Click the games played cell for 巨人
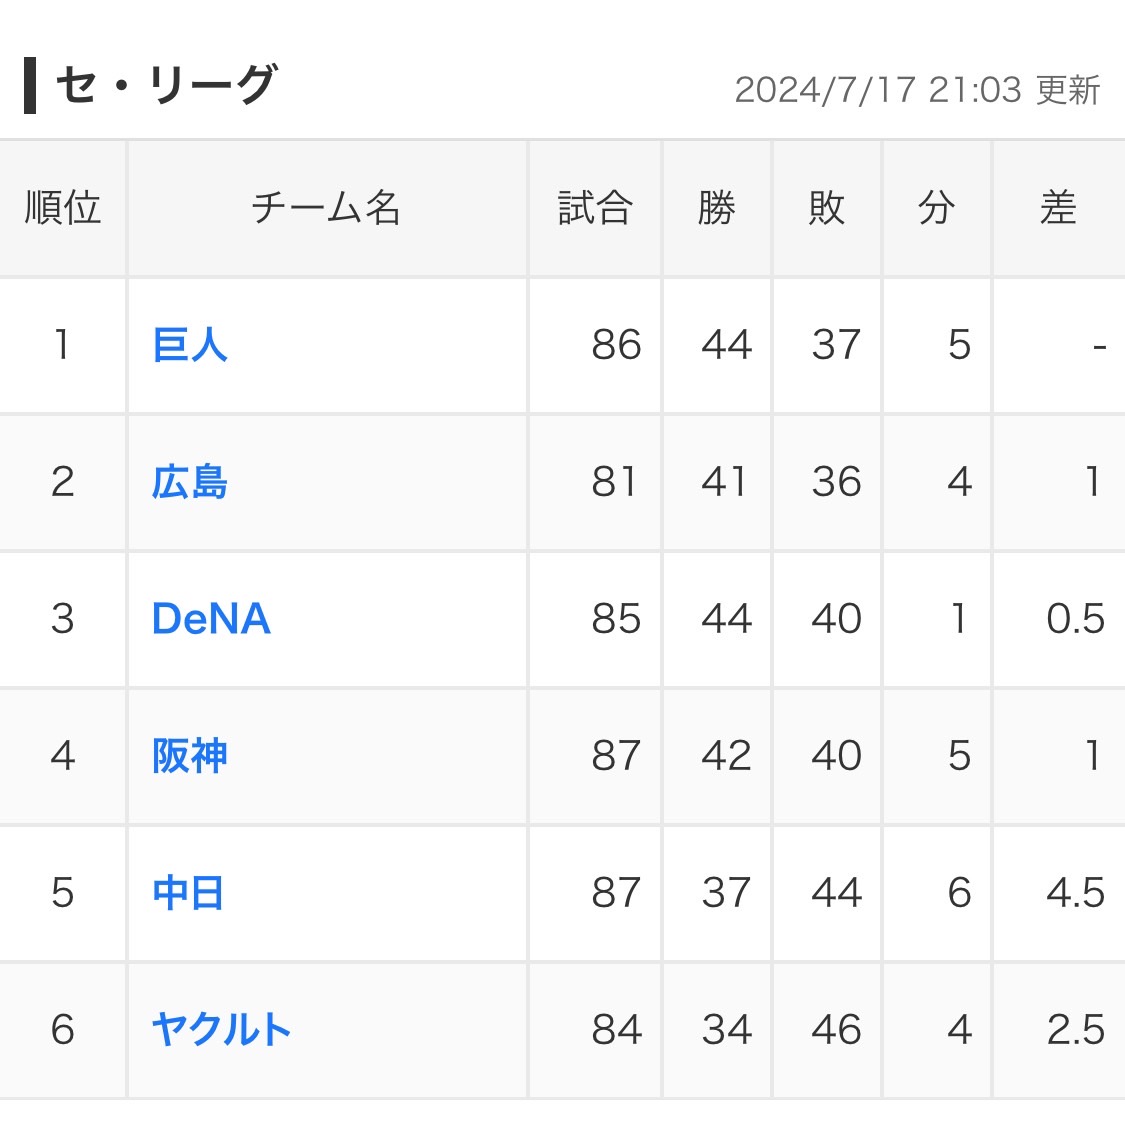Image resolution: width=1125 pixels, height=1132 pixels. pos(616,345)
